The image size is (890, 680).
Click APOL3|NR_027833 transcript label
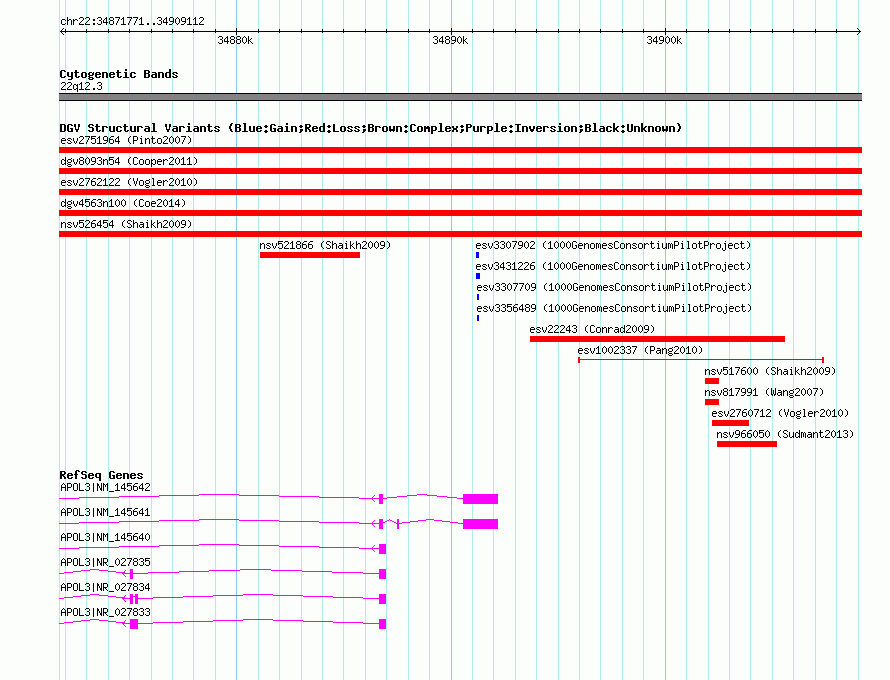coord(106,612)
